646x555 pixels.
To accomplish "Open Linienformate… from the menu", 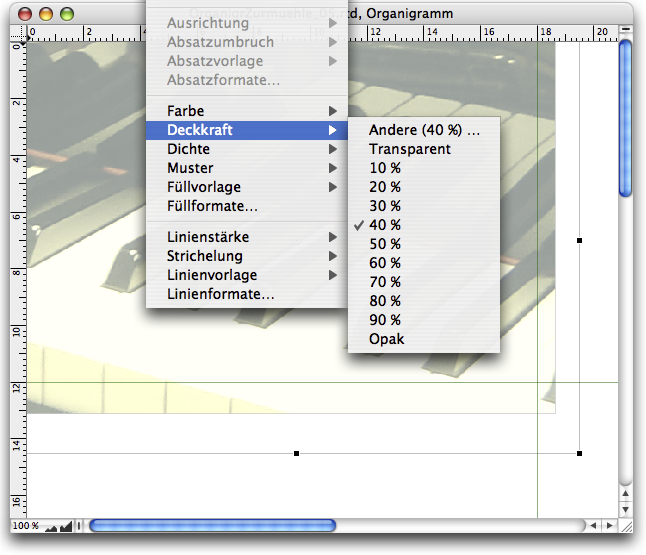I will pyautogui.click(x=220, y=294).
